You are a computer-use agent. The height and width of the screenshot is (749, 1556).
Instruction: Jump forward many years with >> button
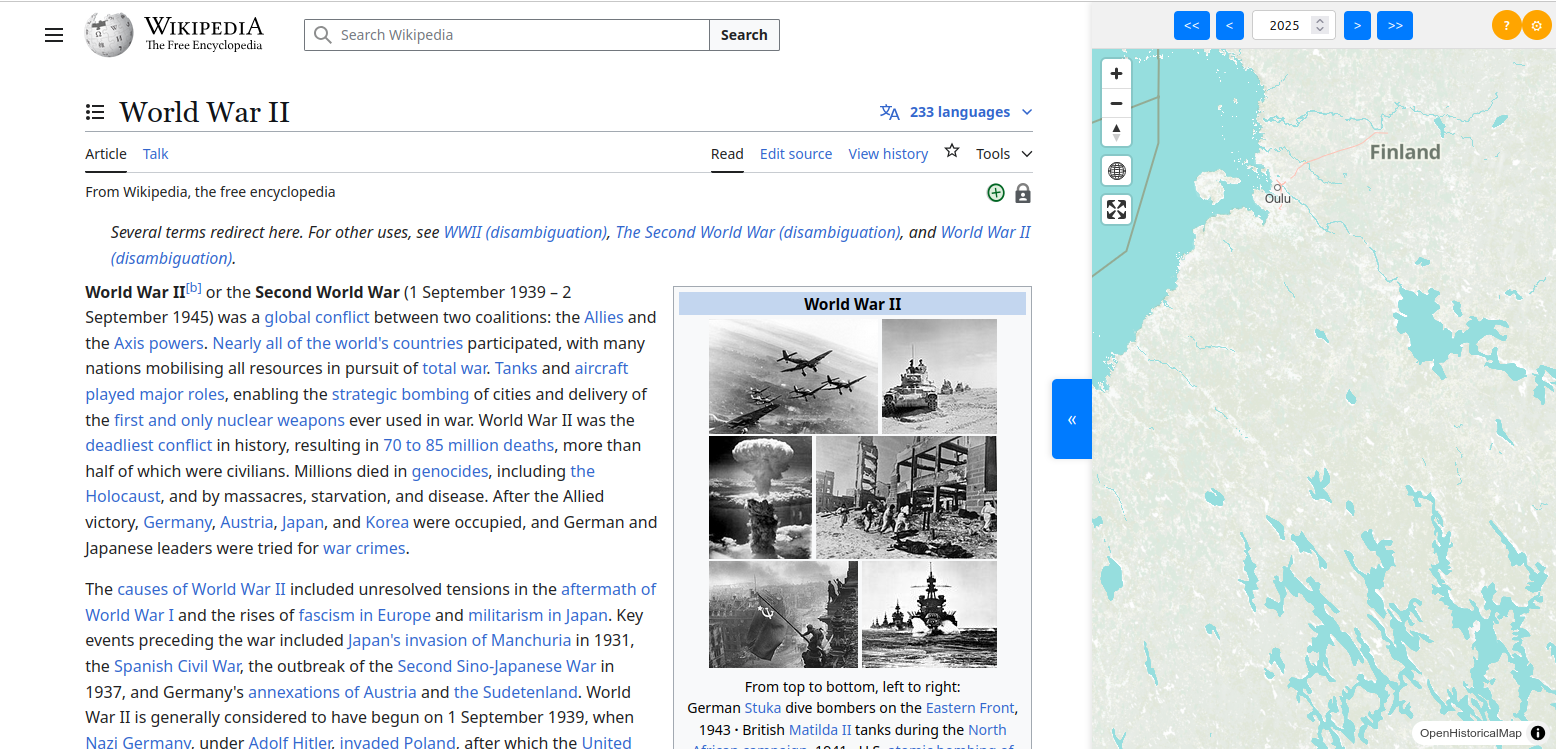1395,25
